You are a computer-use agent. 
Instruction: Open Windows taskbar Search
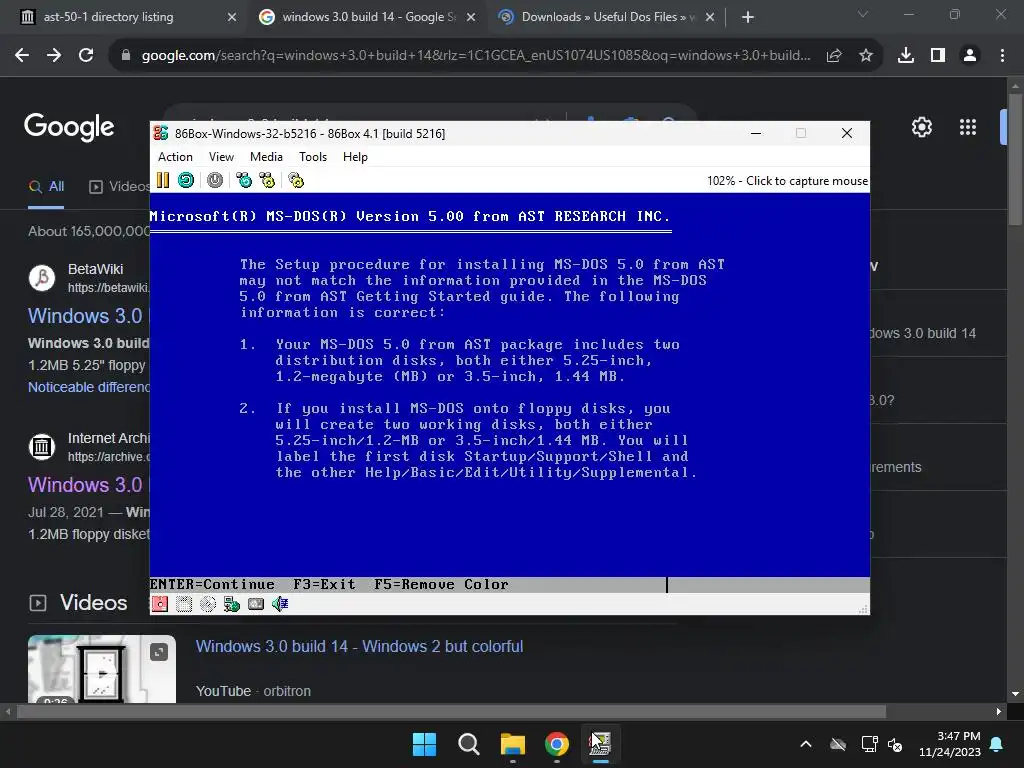tap(469, 744)
